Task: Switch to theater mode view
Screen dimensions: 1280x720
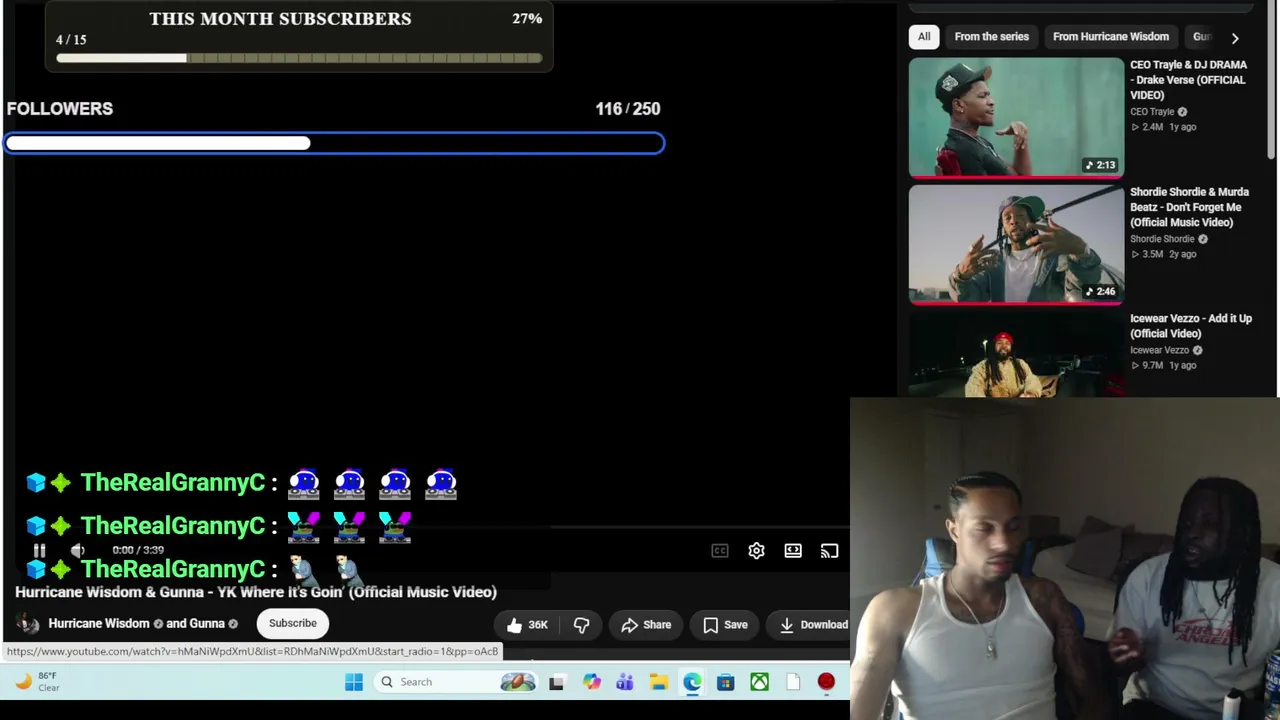Action: click(793, 551)
